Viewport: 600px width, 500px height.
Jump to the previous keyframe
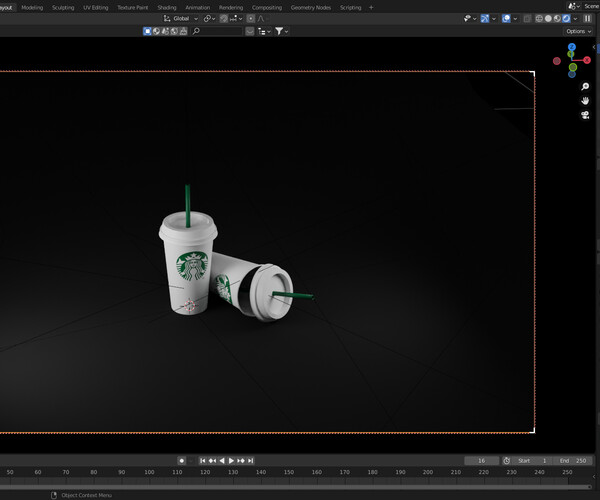[212, 461]
